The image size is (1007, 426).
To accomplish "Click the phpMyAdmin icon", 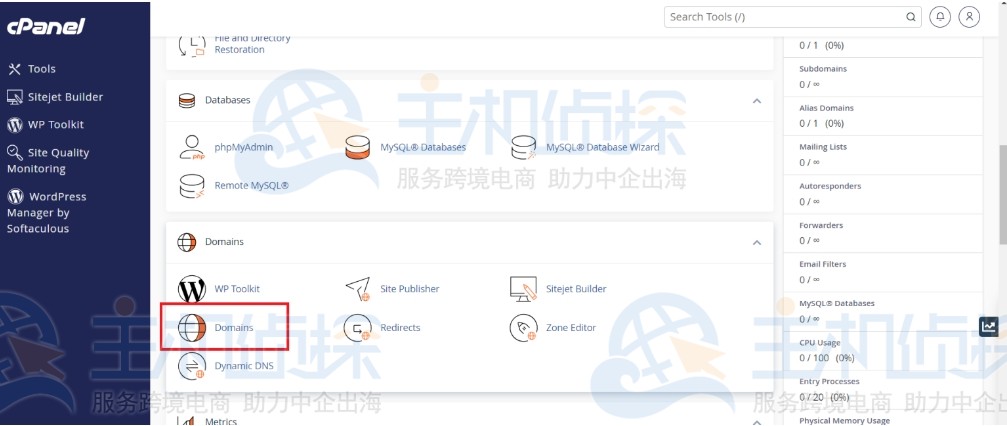I will pyautogui.click(x=191, y=148).
